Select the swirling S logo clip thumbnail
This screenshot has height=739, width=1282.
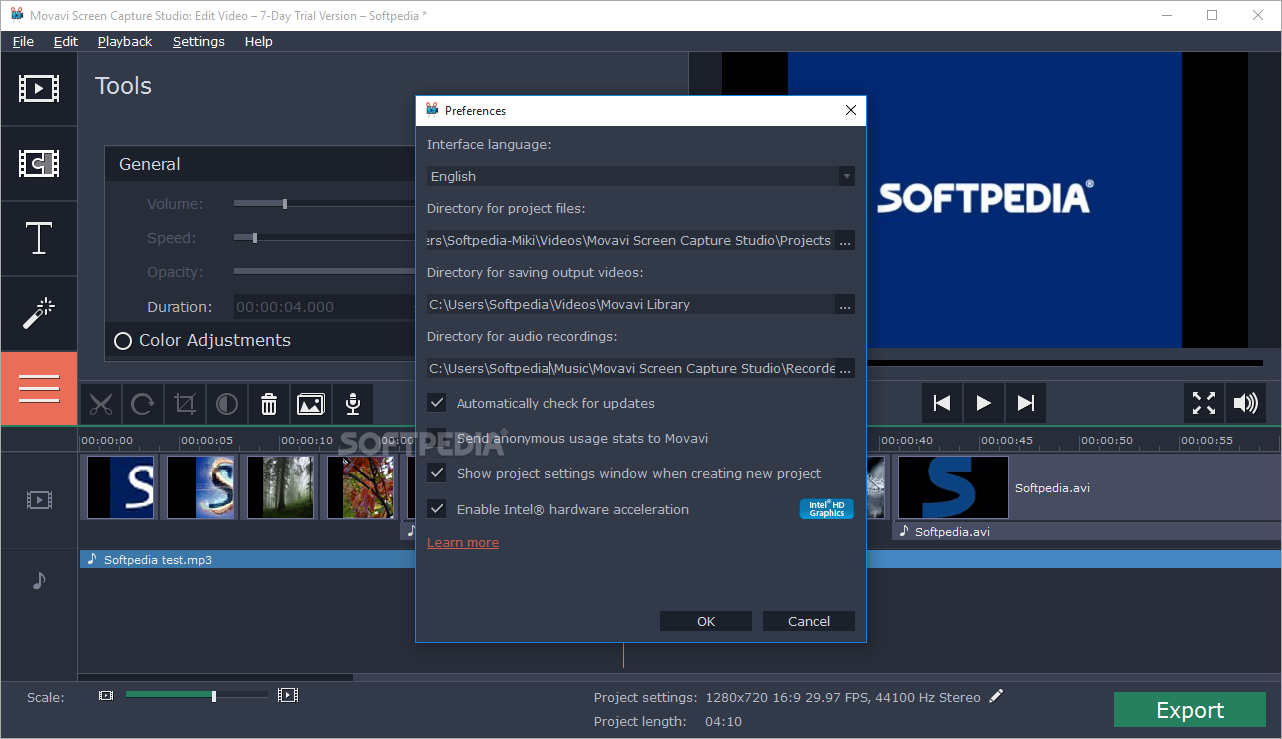(x=201, y=487)
